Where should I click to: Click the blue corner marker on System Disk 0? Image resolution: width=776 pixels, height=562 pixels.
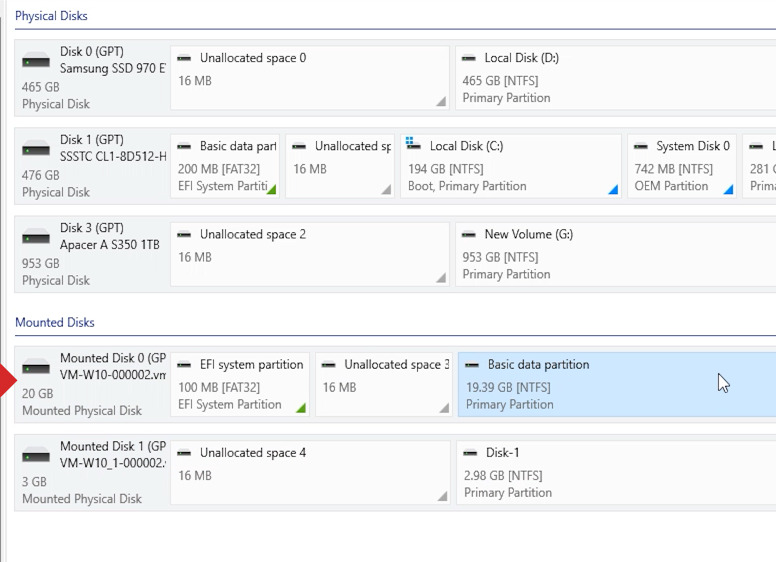728,189
